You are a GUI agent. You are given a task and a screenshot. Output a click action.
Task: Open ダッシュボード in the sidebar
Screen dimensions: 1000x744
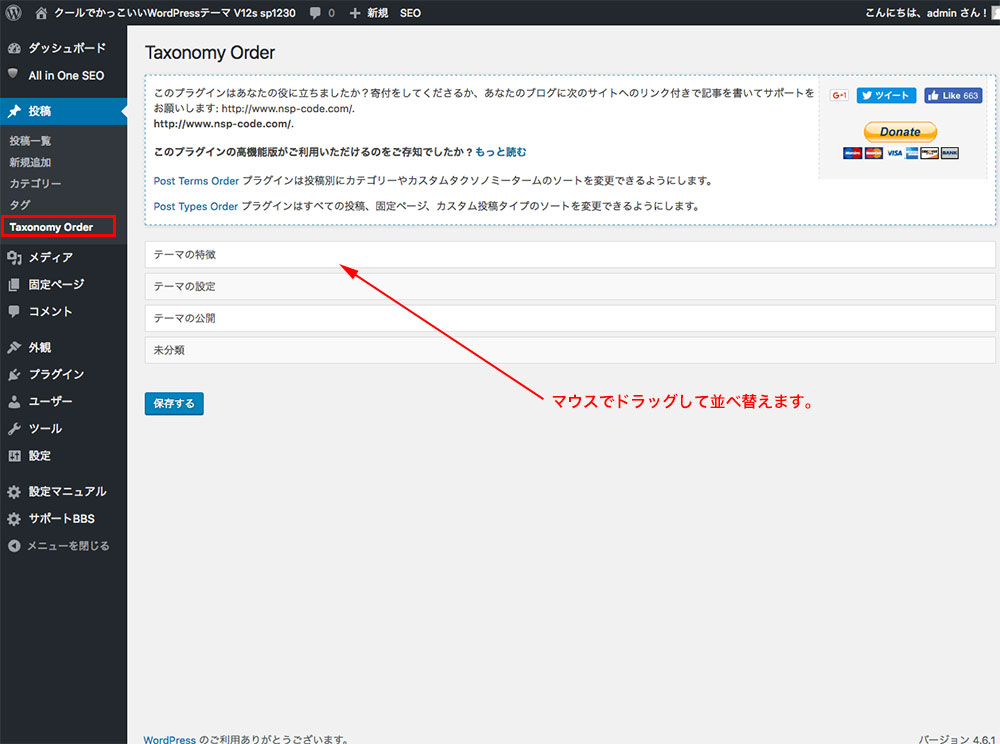pyautogui.click(x=67, y=48)
